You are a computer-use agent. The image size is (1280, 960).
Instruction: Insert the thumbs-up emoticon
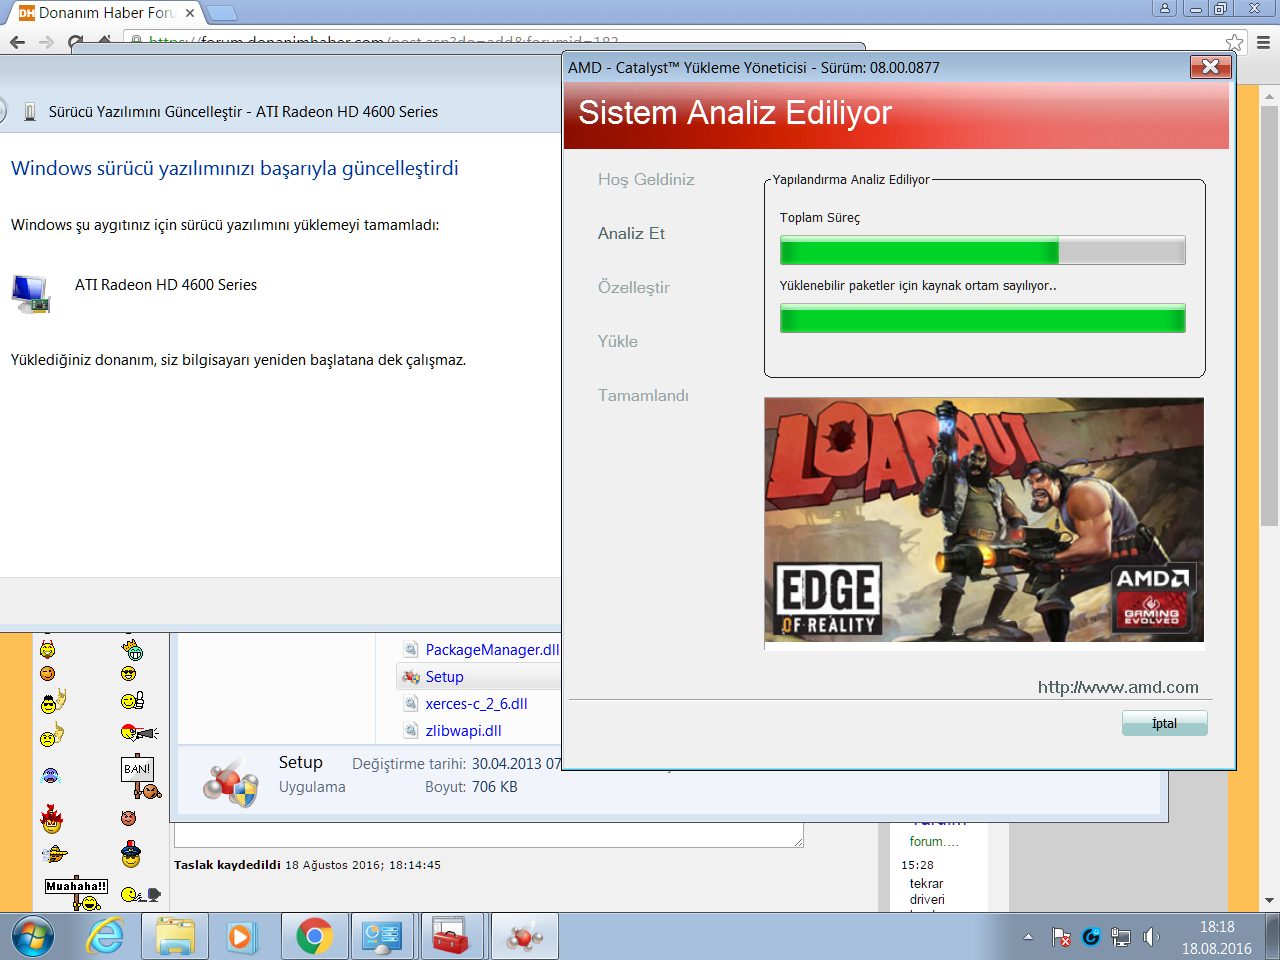click(132, 701)
